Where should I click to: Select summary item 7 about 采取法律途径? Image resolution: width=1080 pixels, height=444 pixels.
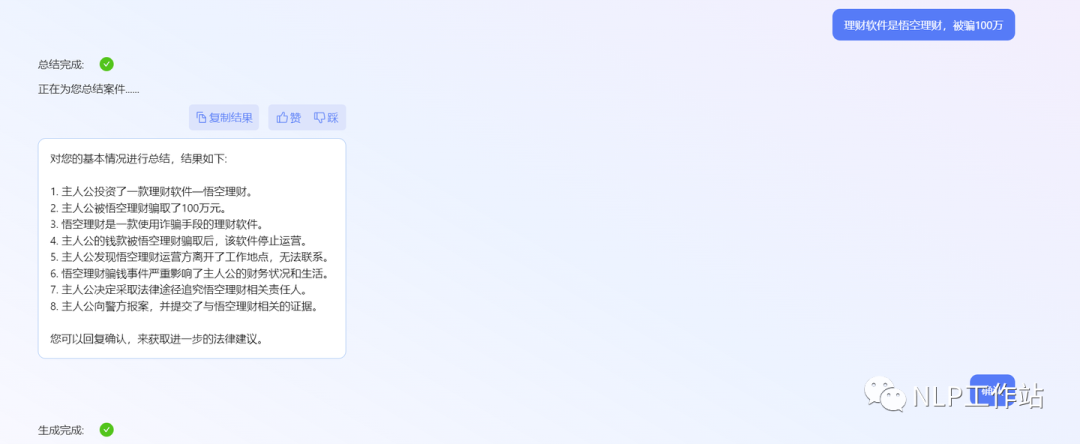[x=178, y=291]
